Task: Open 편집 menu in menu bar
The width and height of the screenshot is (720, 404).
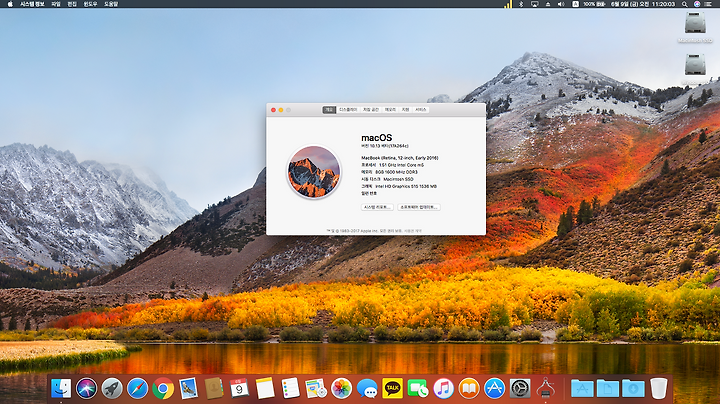Action: 72,4
